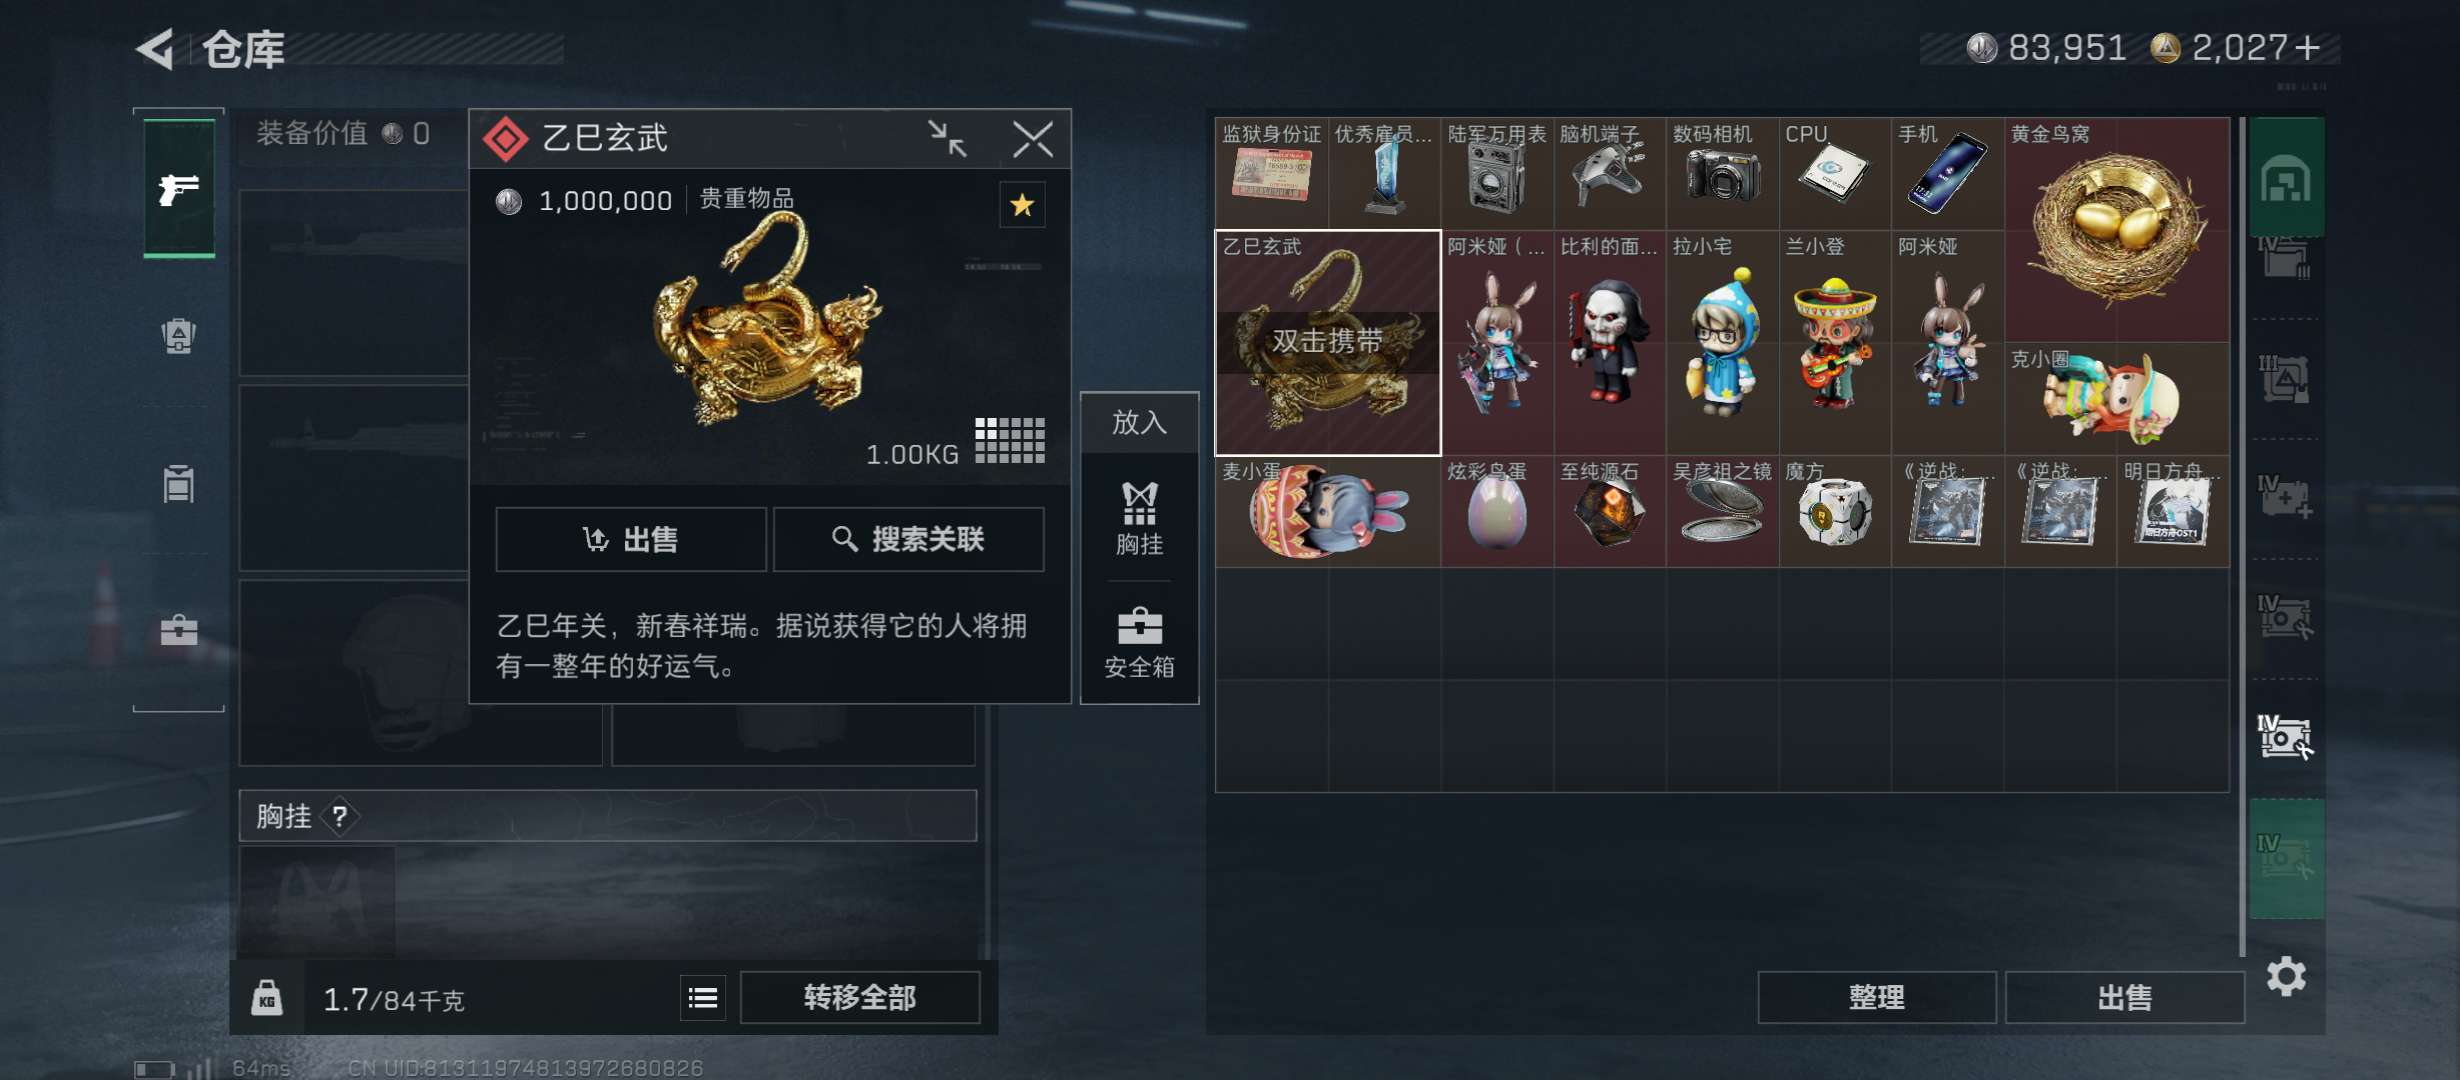Toggle the weight lock icon
Screen dimensions: 2460x1080
click(x=267, y=997)
